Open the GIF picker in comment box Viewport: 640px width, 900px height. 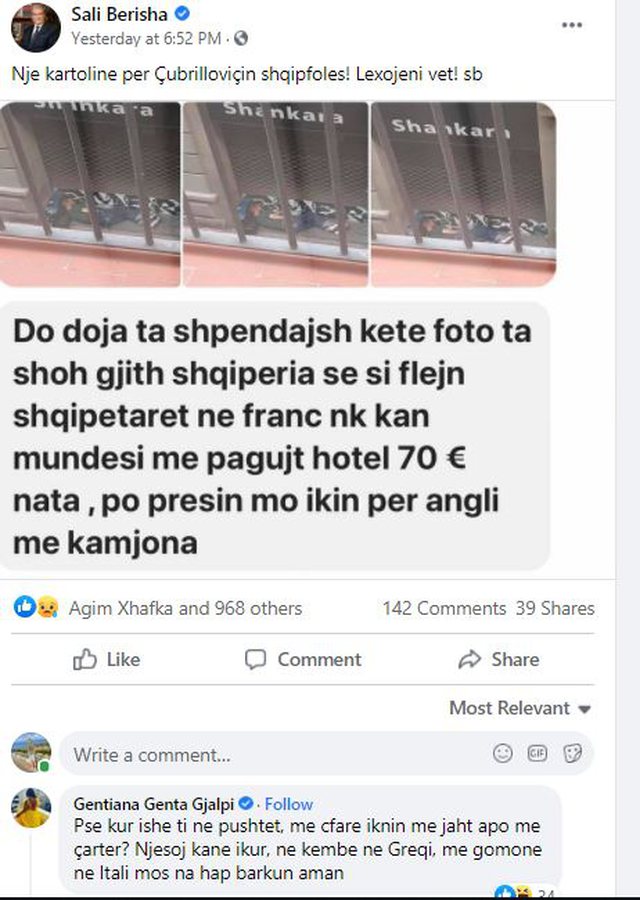pyautogui.click(x=537, y=753)
